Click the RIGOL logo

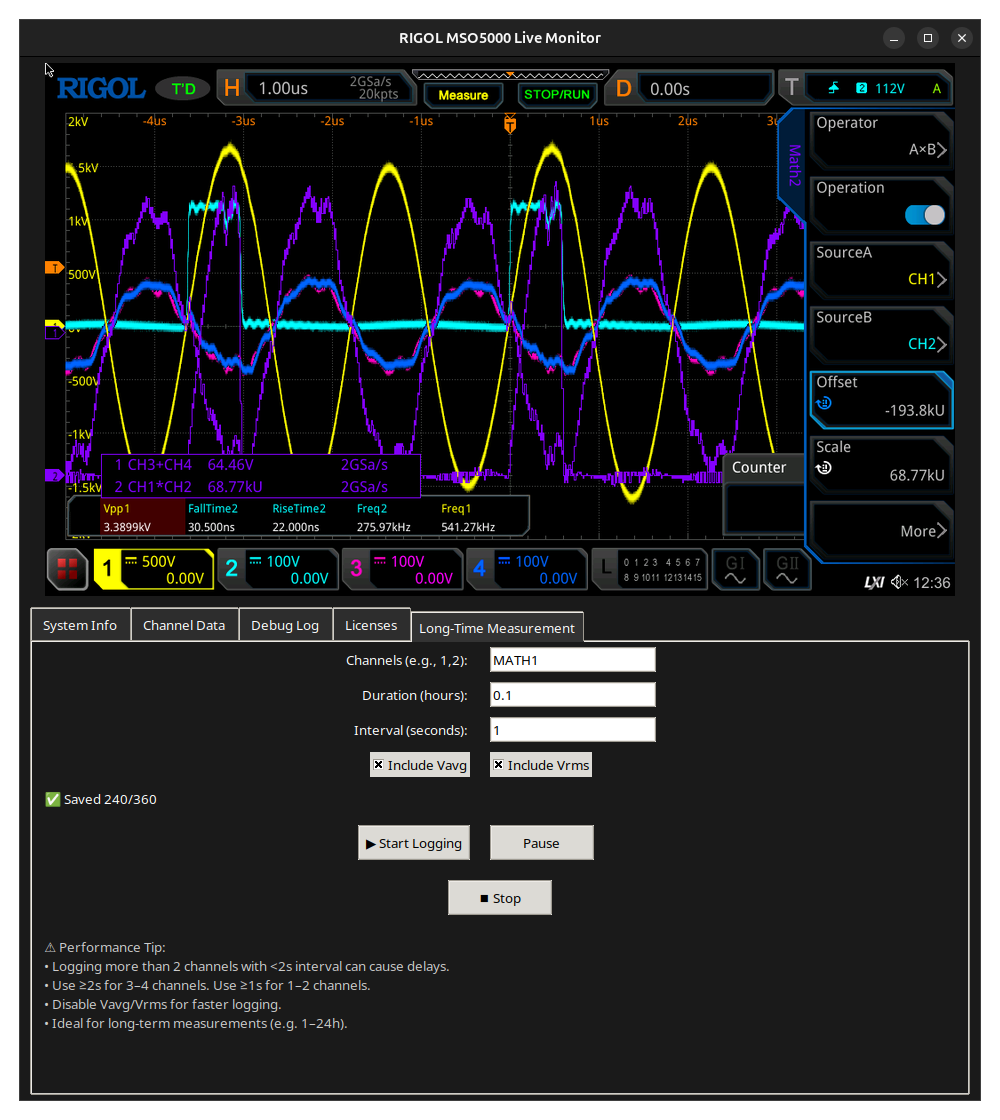point(101,89)
